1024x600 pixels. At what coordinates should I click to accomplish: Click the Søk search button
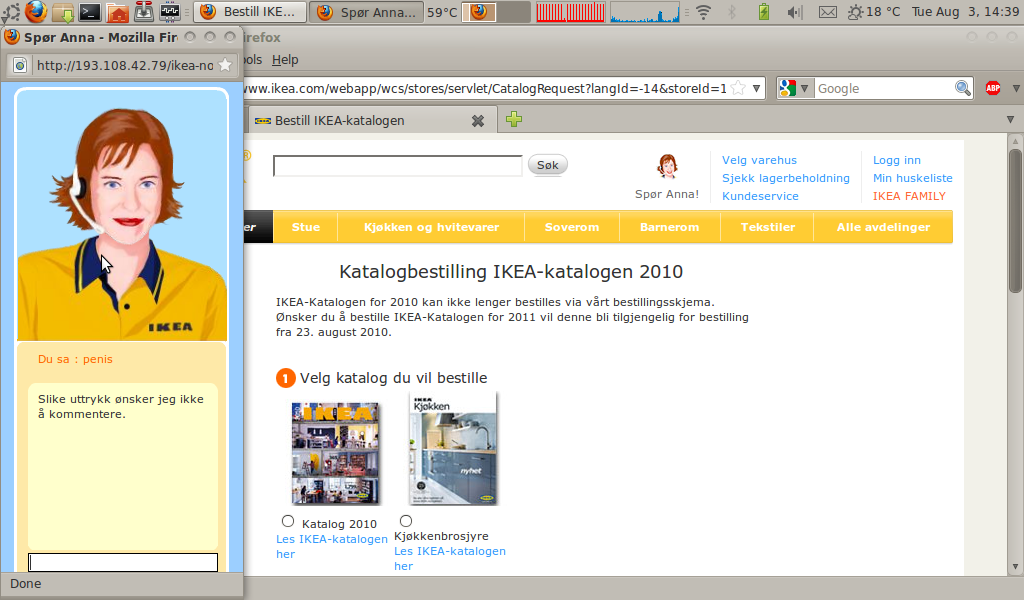click(548, 165)
